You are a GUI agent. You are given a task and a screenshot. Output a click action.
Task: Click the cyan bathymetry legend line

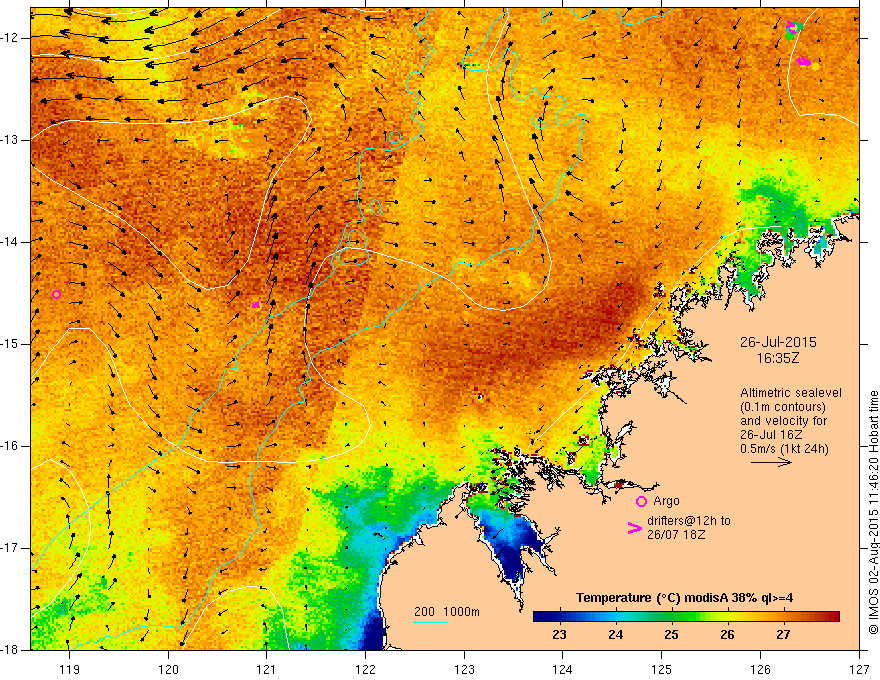[430, 622]
